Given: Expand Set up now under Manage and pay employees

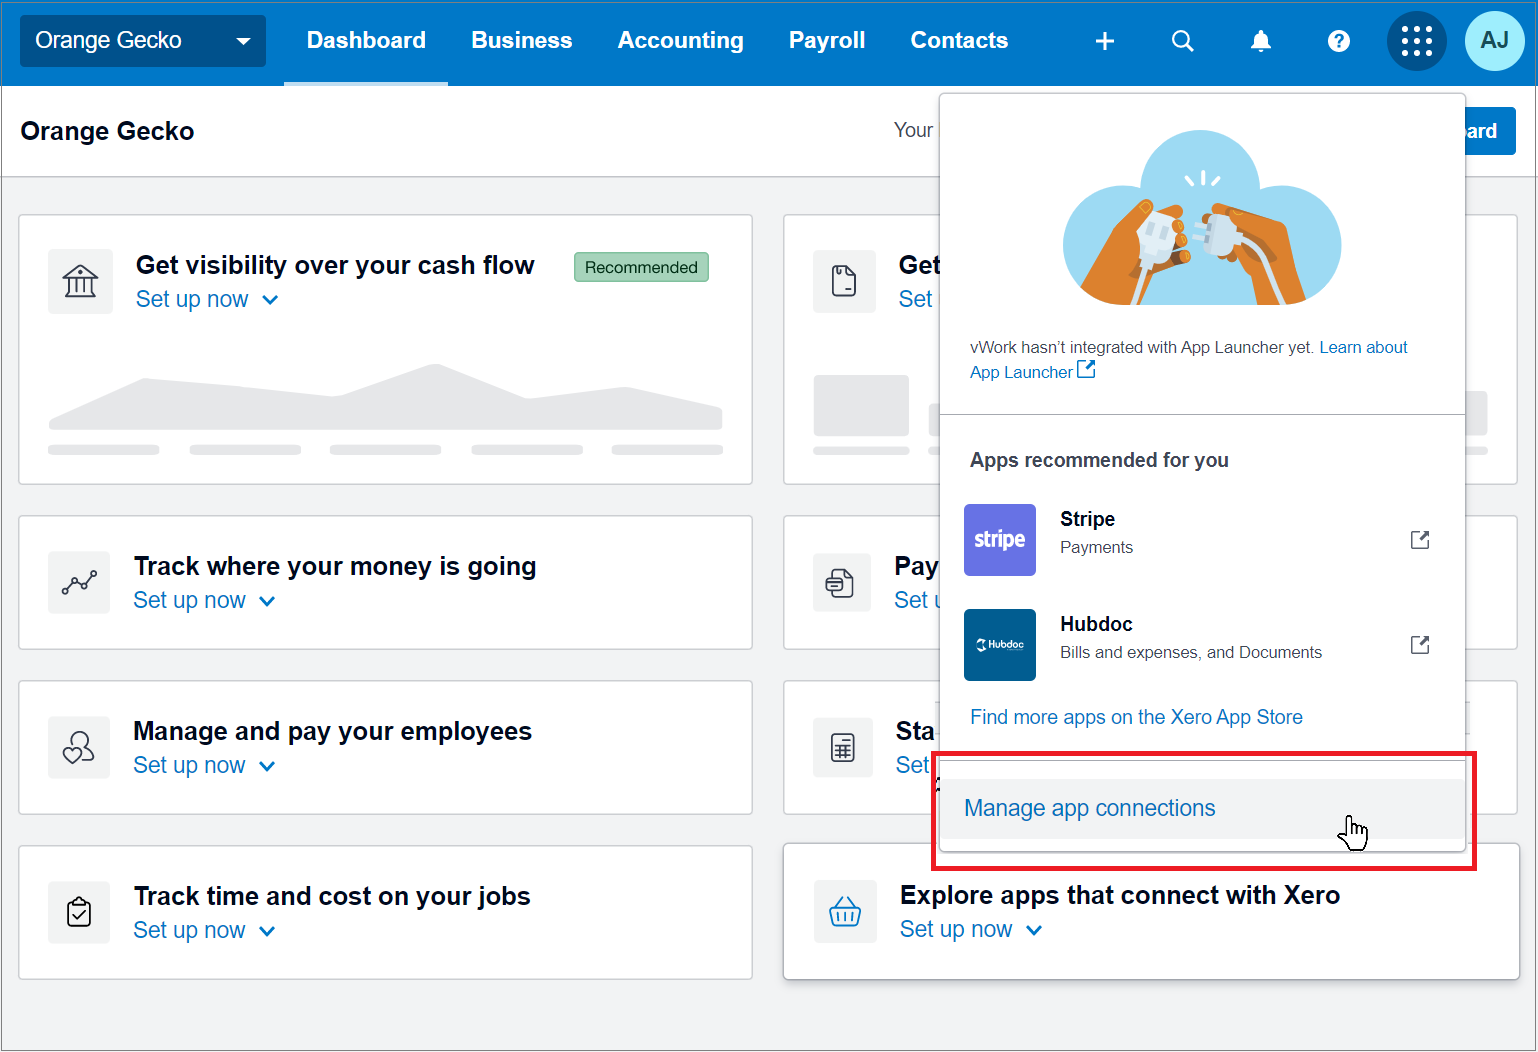Looking at the screenshot, I should pyautogui.click(x=205, y=765).
